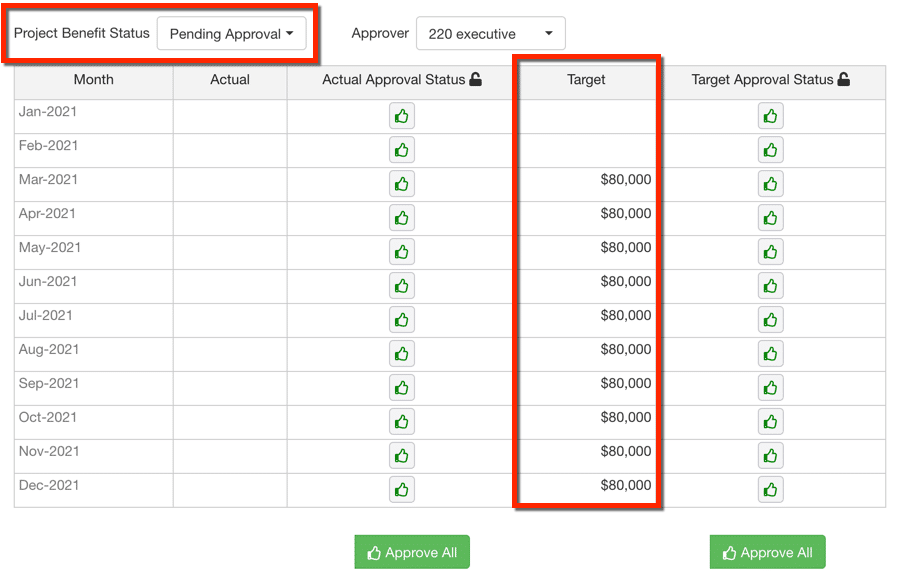Click the empty Actual cell for May-2021
The image size is (897, 581).
pyautogui.click(x=230, y=252)
